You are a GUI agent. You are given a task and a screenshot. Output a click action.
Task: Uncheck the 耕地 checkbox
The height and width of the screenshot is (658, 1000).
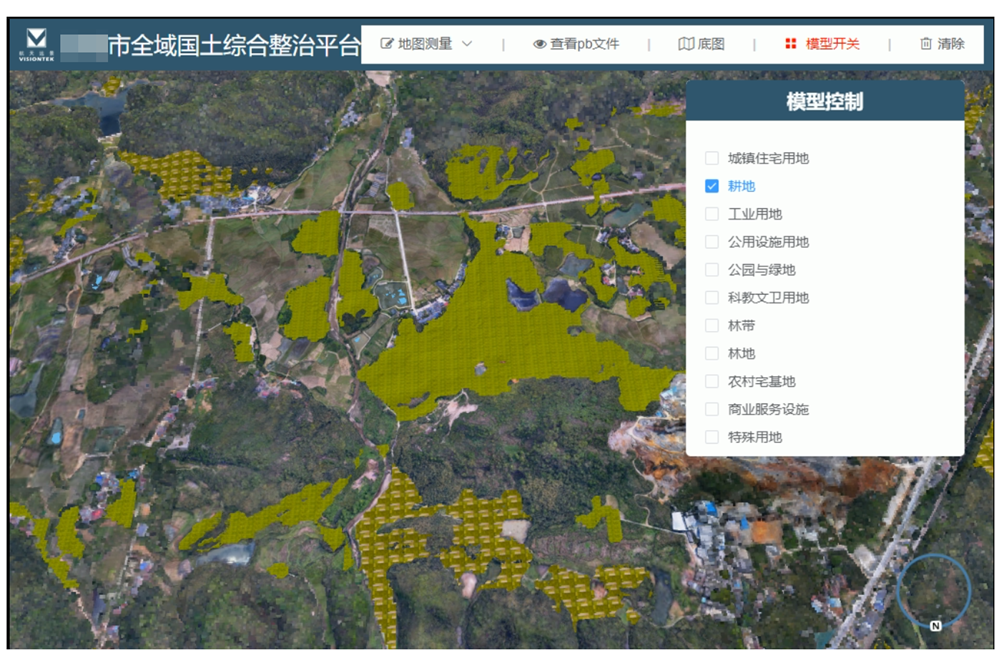[712, 186]
